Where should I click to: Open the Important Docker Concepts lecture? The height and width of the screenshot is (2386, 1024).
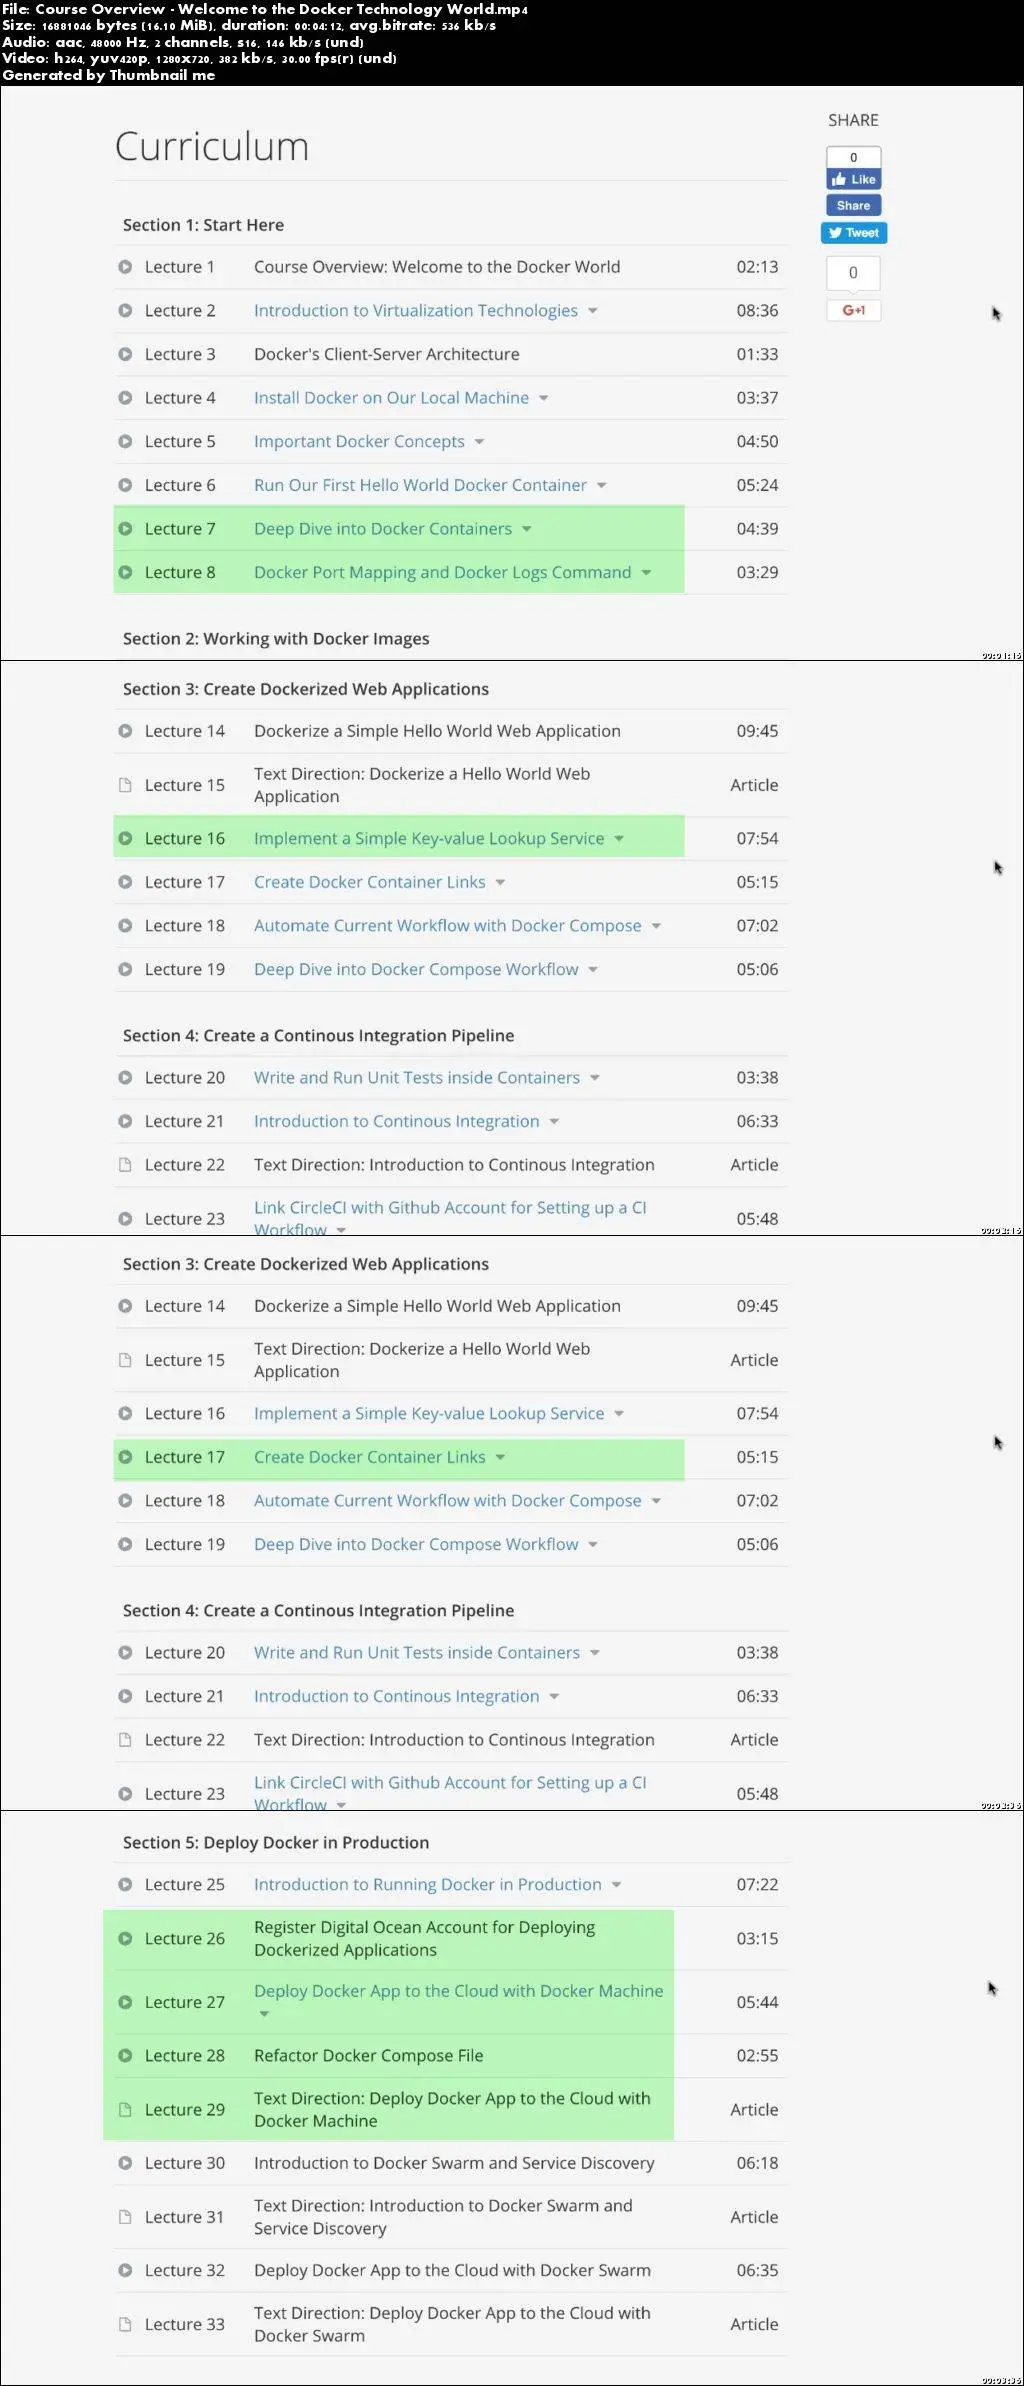coord(359,442)
